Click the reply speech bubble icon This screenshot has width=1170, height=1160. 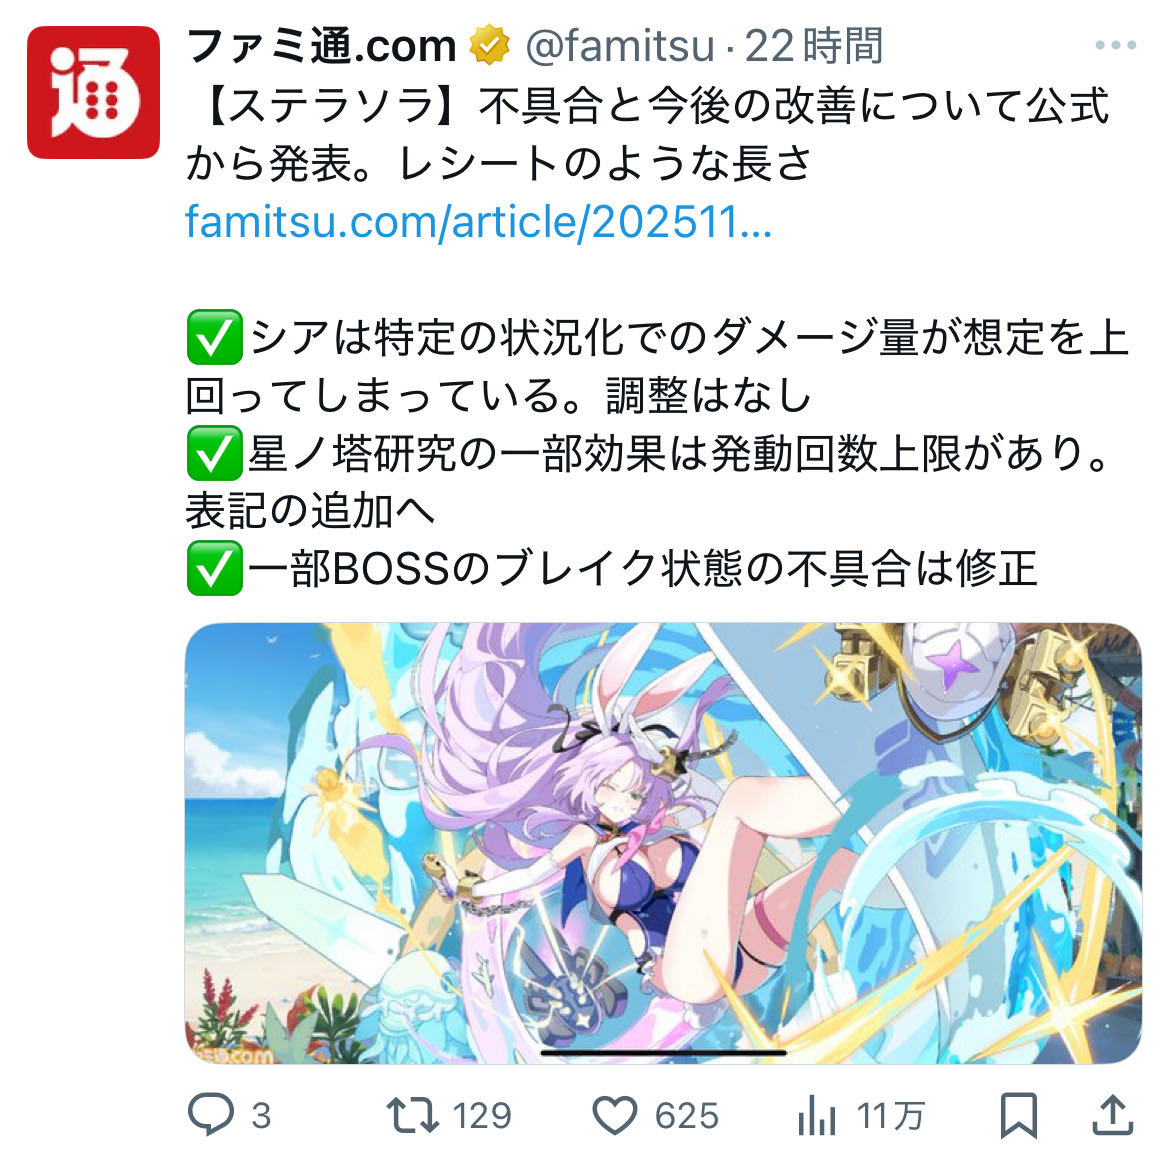pyautogui.click(x=210, y=1114)
